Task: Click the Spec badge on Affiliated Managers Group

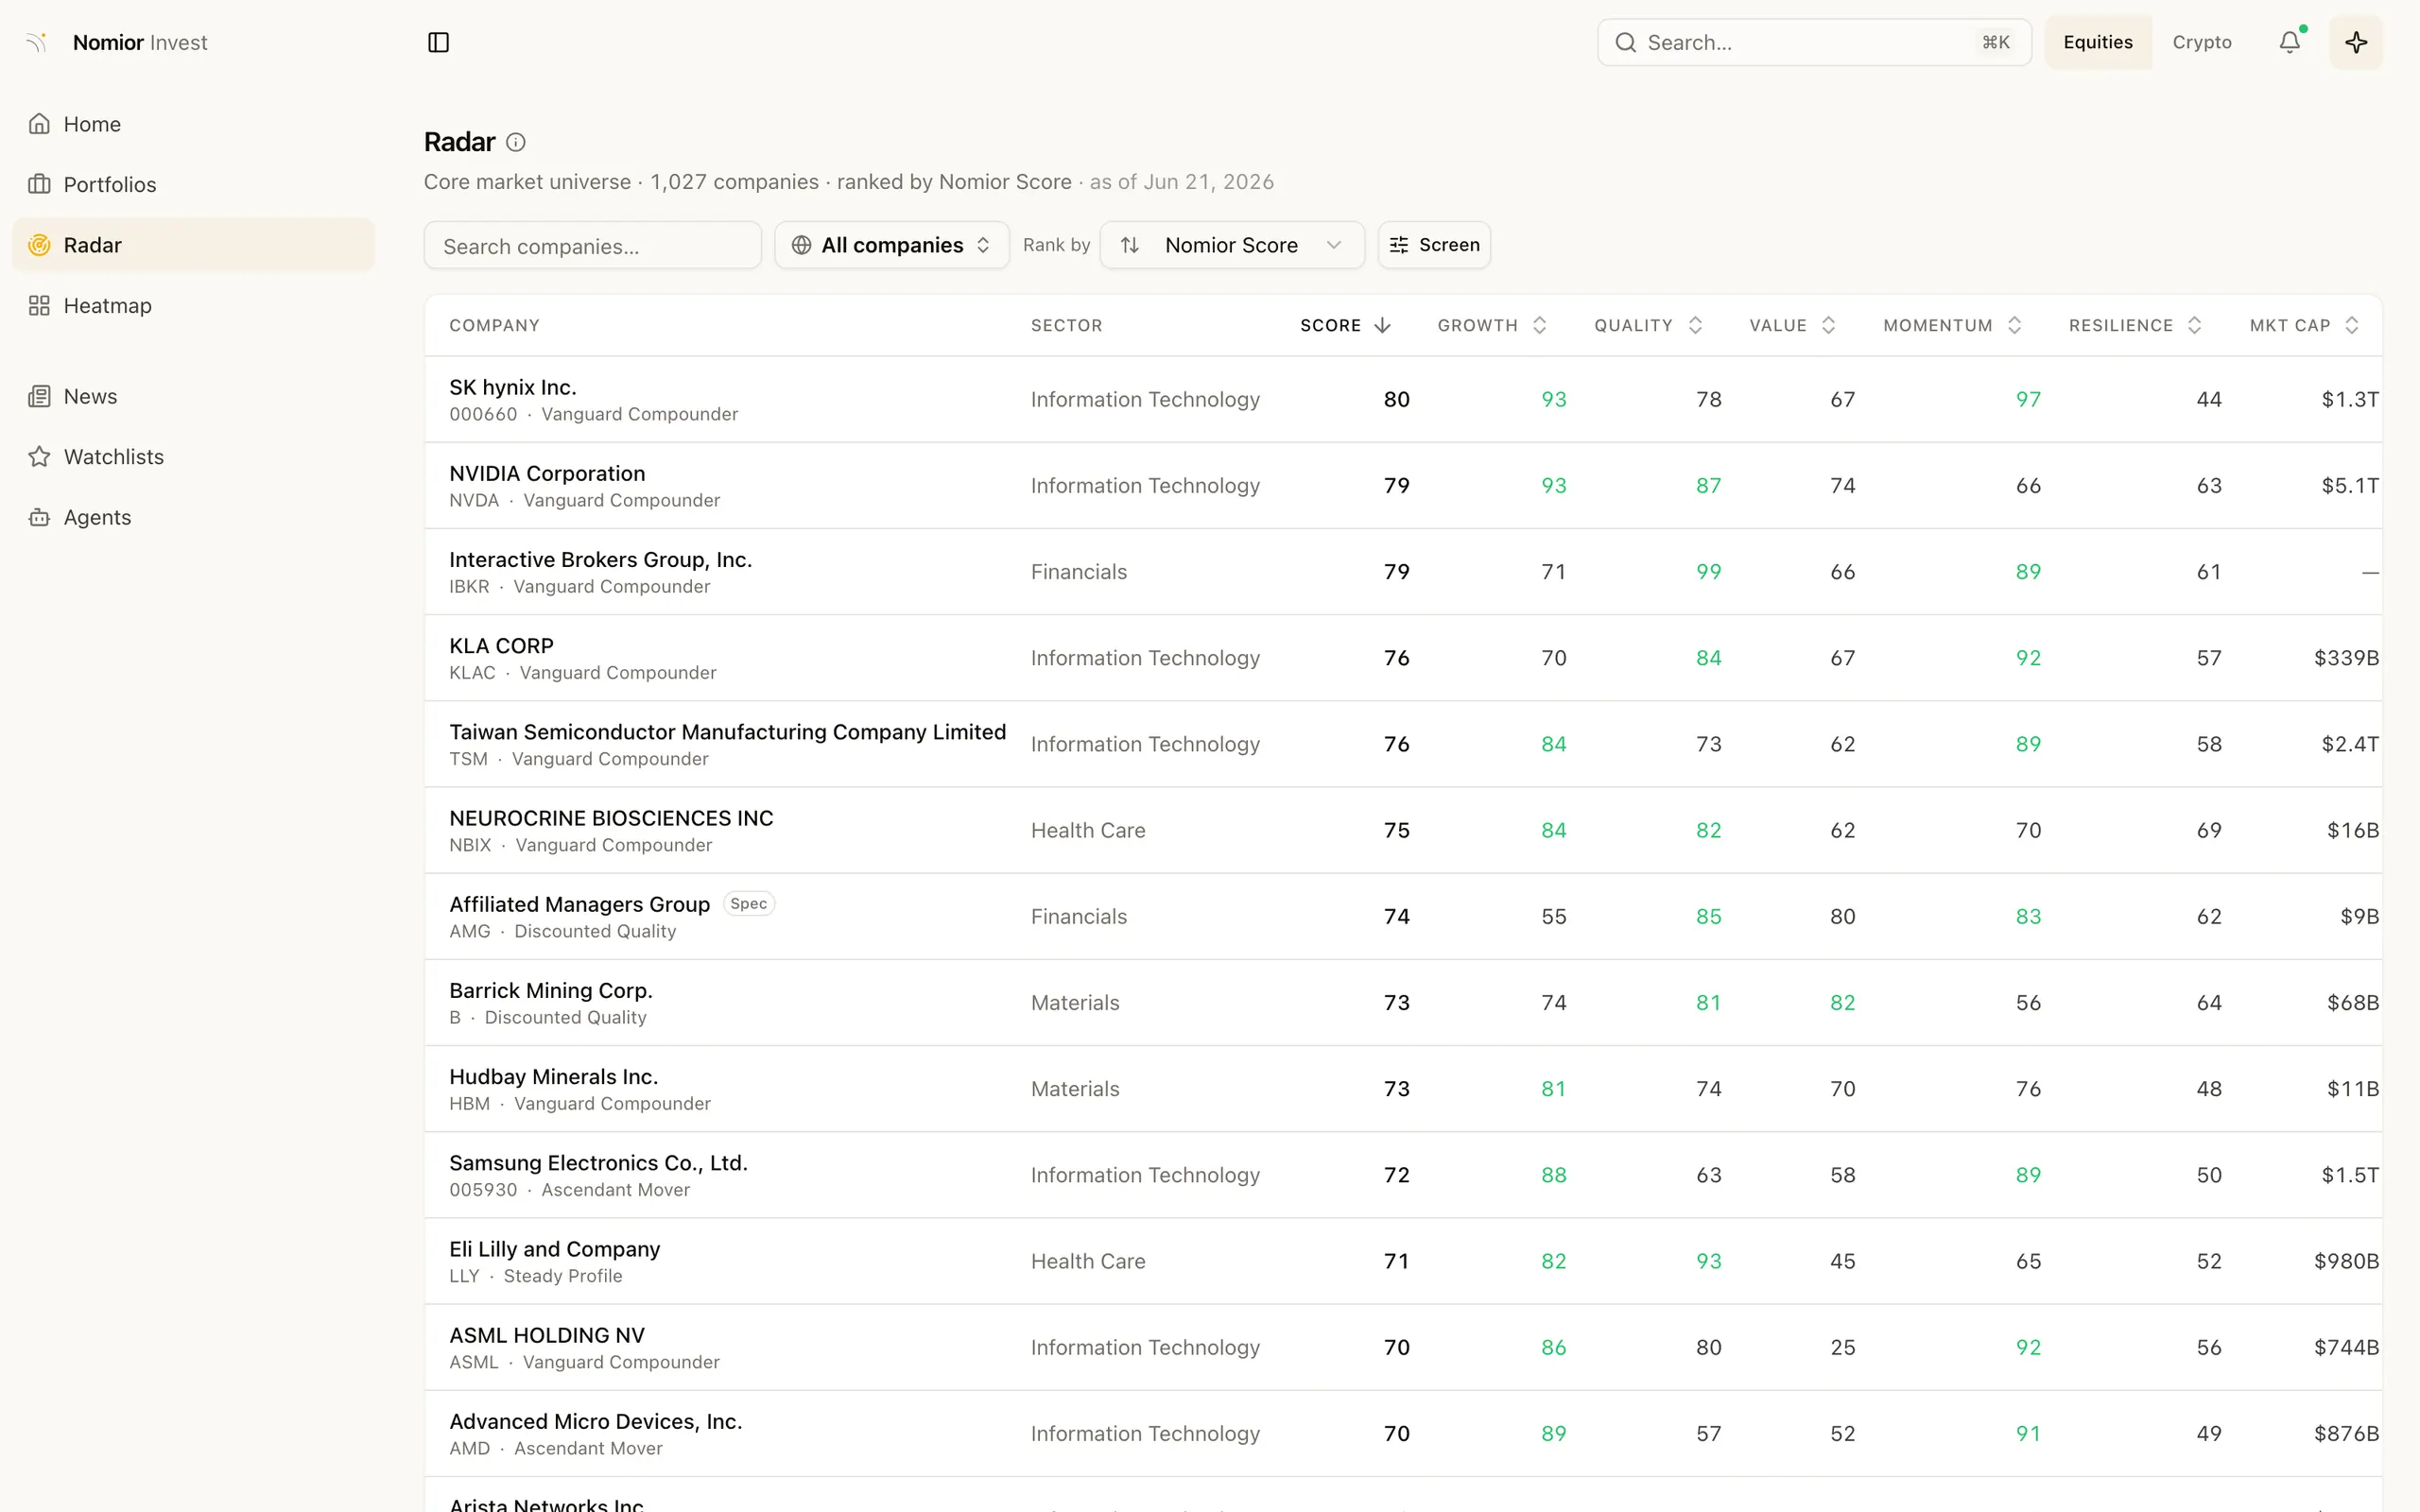Action: click(749, 903)
